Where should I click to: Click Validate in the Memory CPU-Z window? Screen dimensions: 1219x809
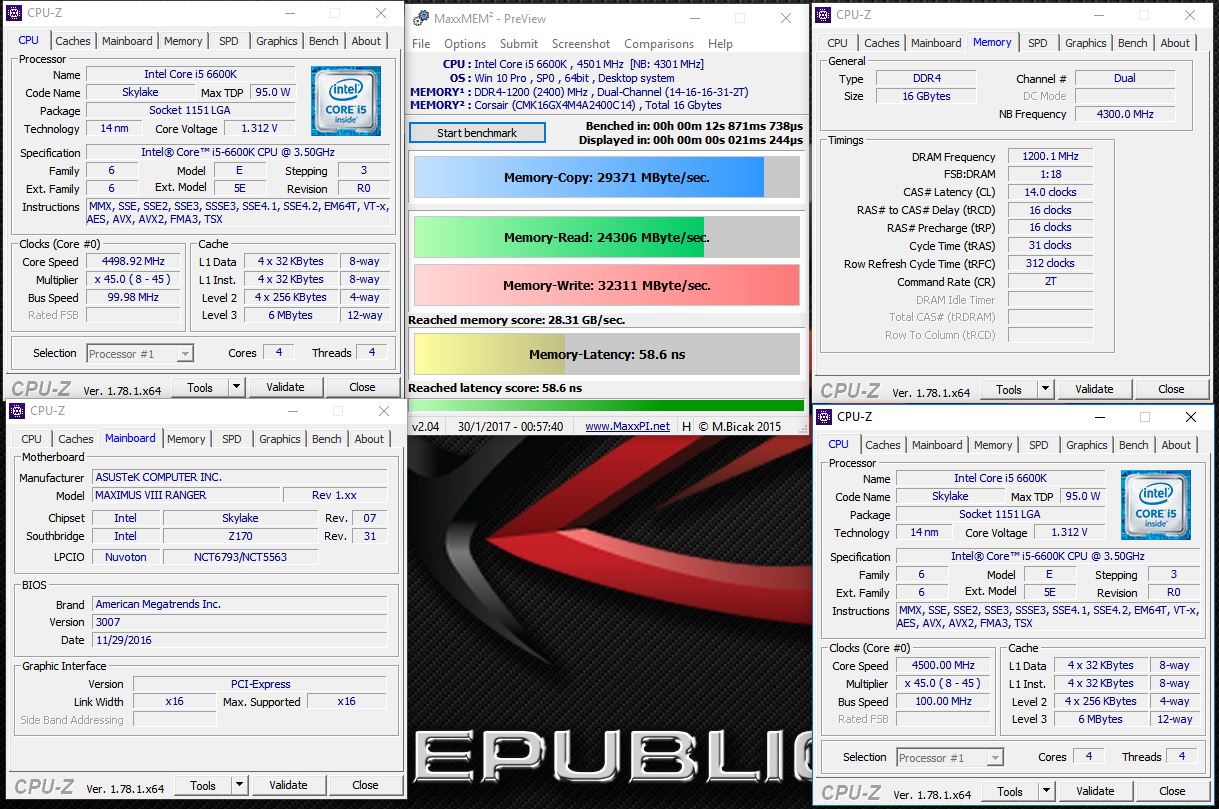tap(1094, 389)
